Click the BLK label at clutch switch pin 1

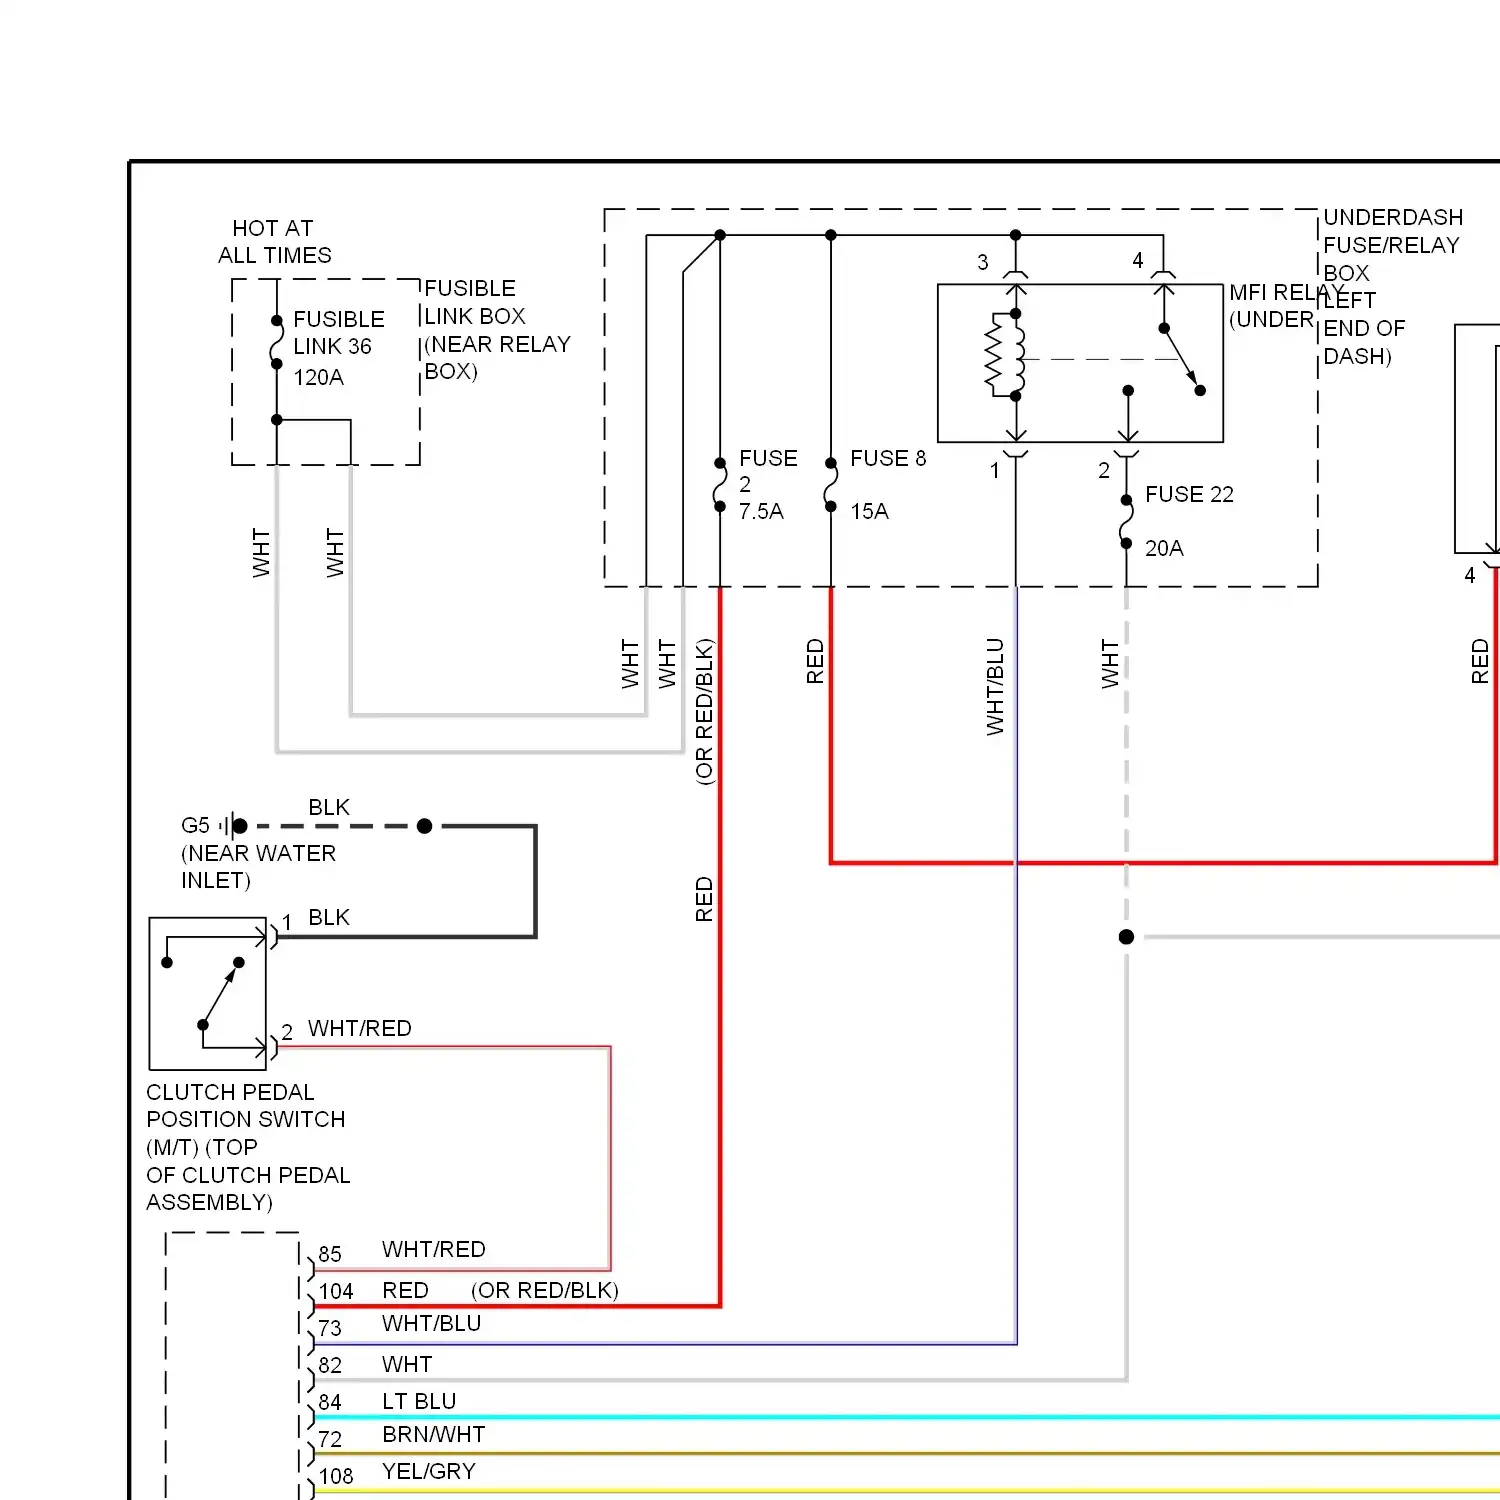click(x=329, y=917)
